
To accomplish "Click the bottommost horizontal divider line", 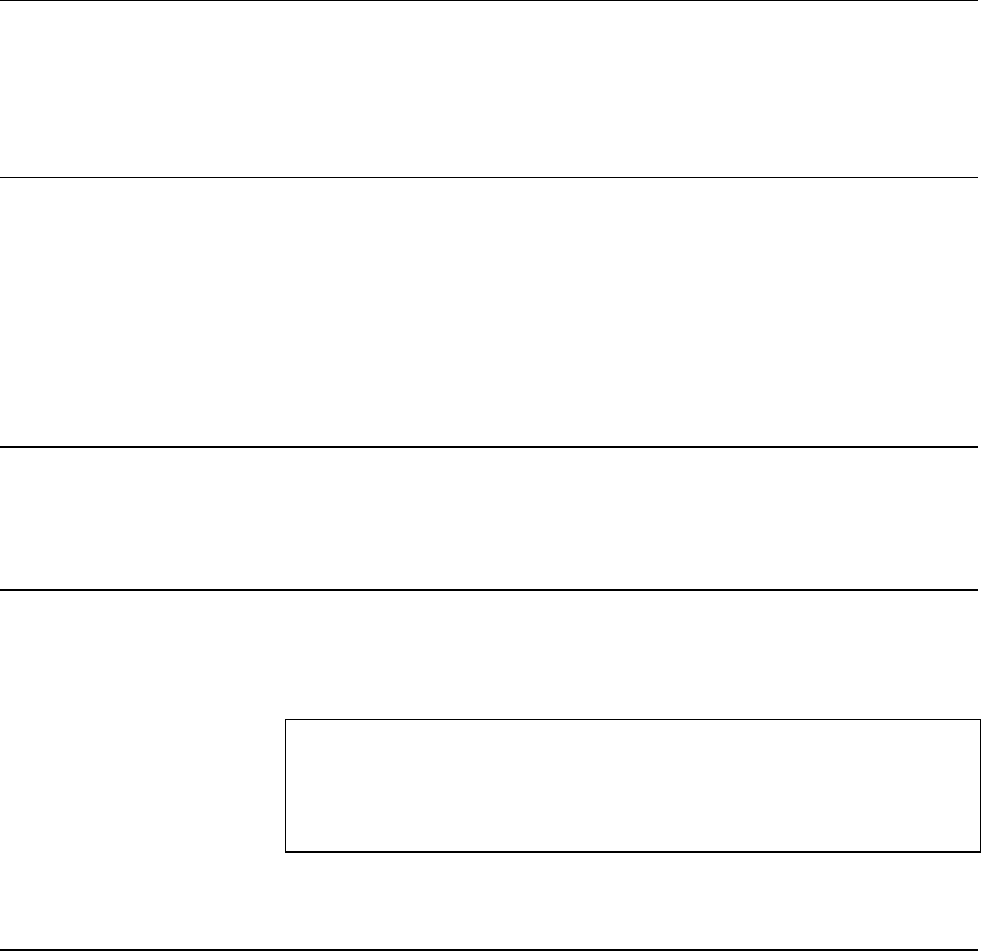I will (489, 950).
